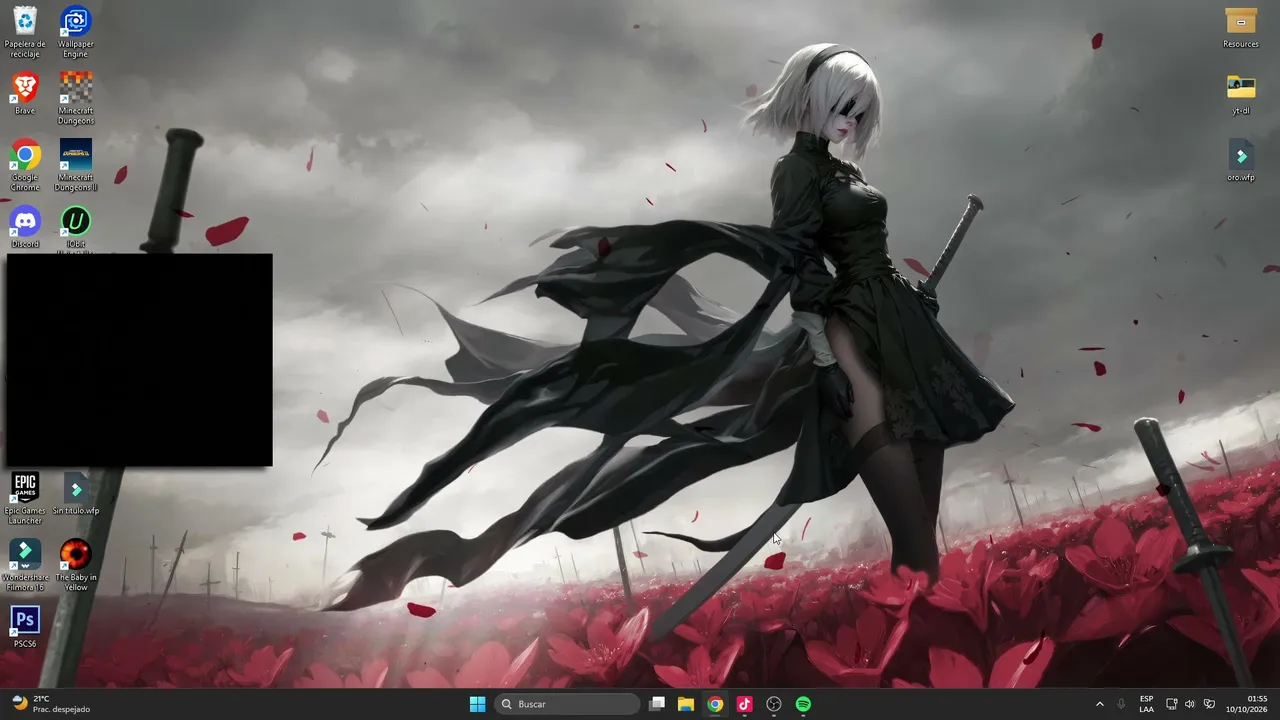Open Spotify from the taskbar
The width and height of the screenshot is (1280, 720).
(x=803, y=704)
